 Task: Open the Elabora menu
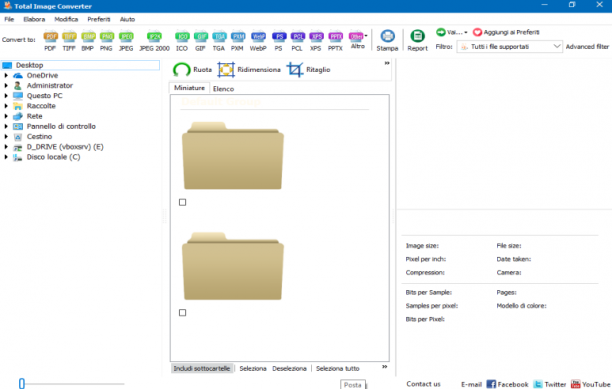click(34, 19)
